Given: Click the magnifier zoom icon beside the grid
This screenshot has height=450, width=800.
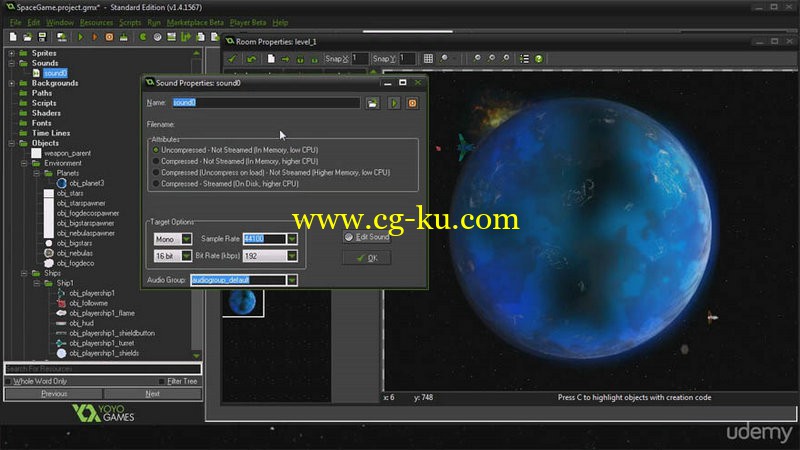Looking at the screenshot, I should pos(444,59).
